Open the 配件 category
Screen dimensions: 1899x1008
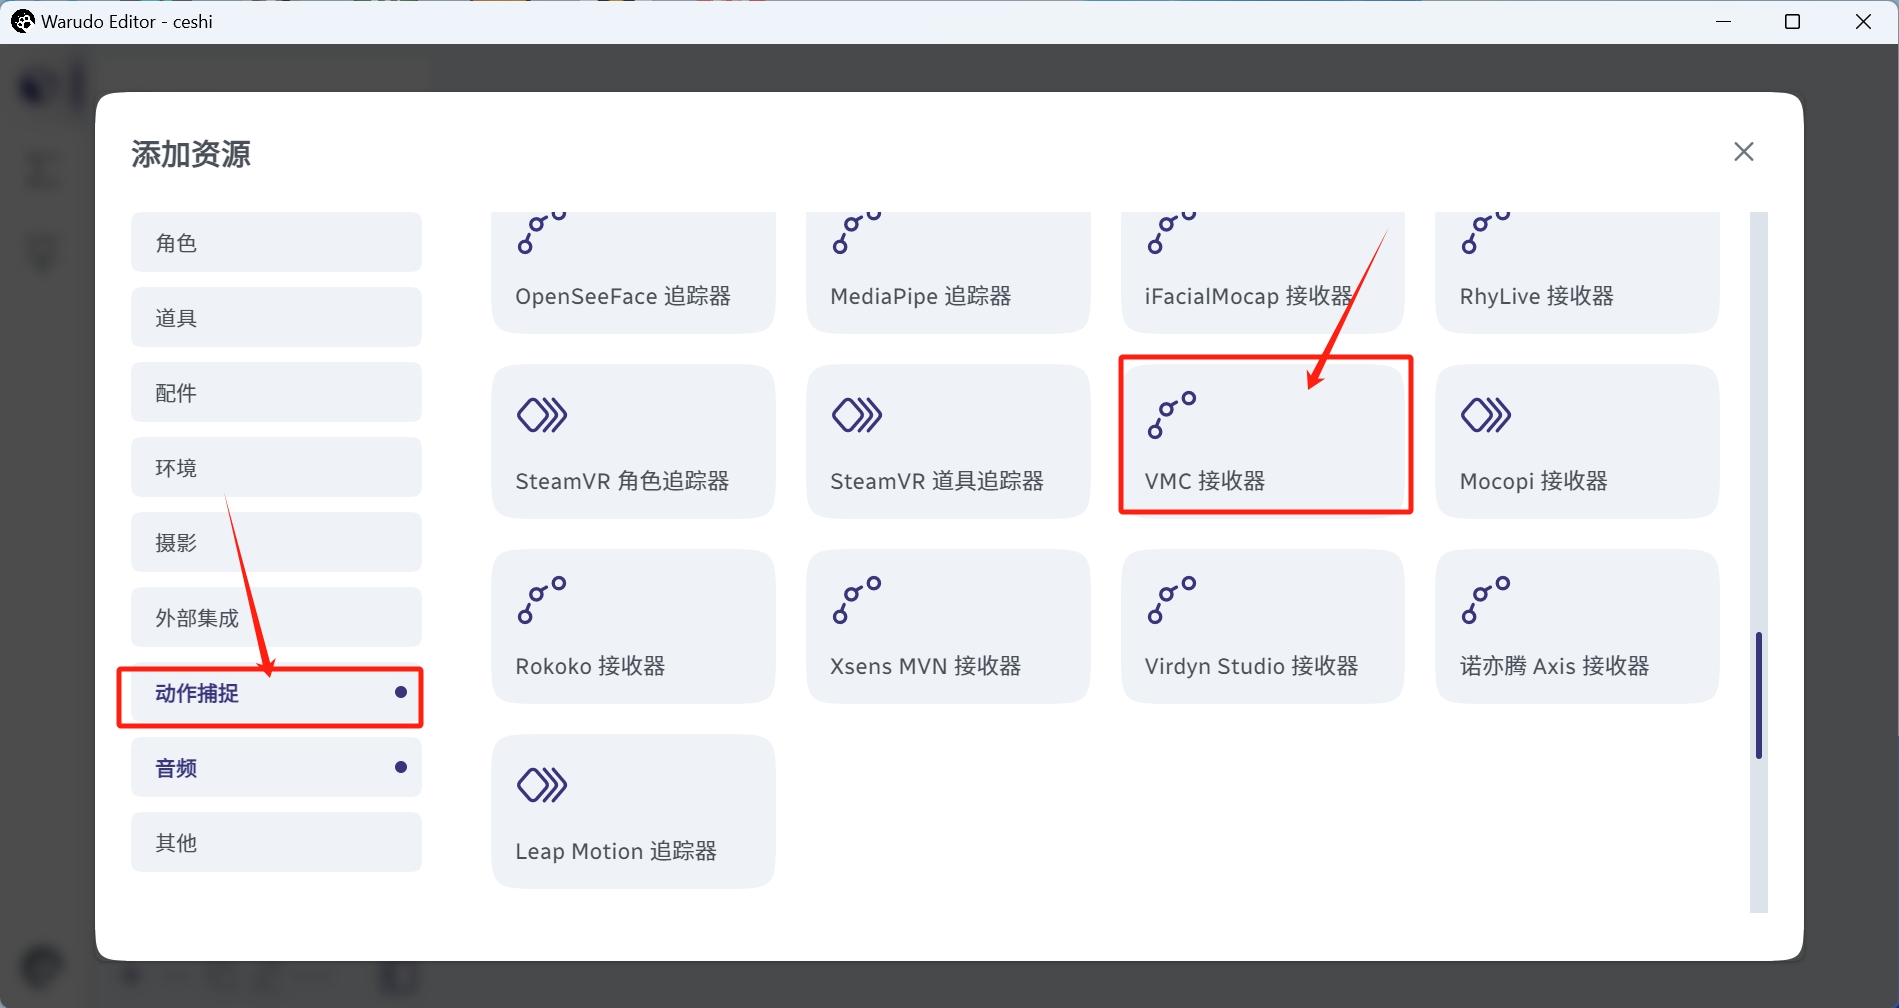pos(276,392)
